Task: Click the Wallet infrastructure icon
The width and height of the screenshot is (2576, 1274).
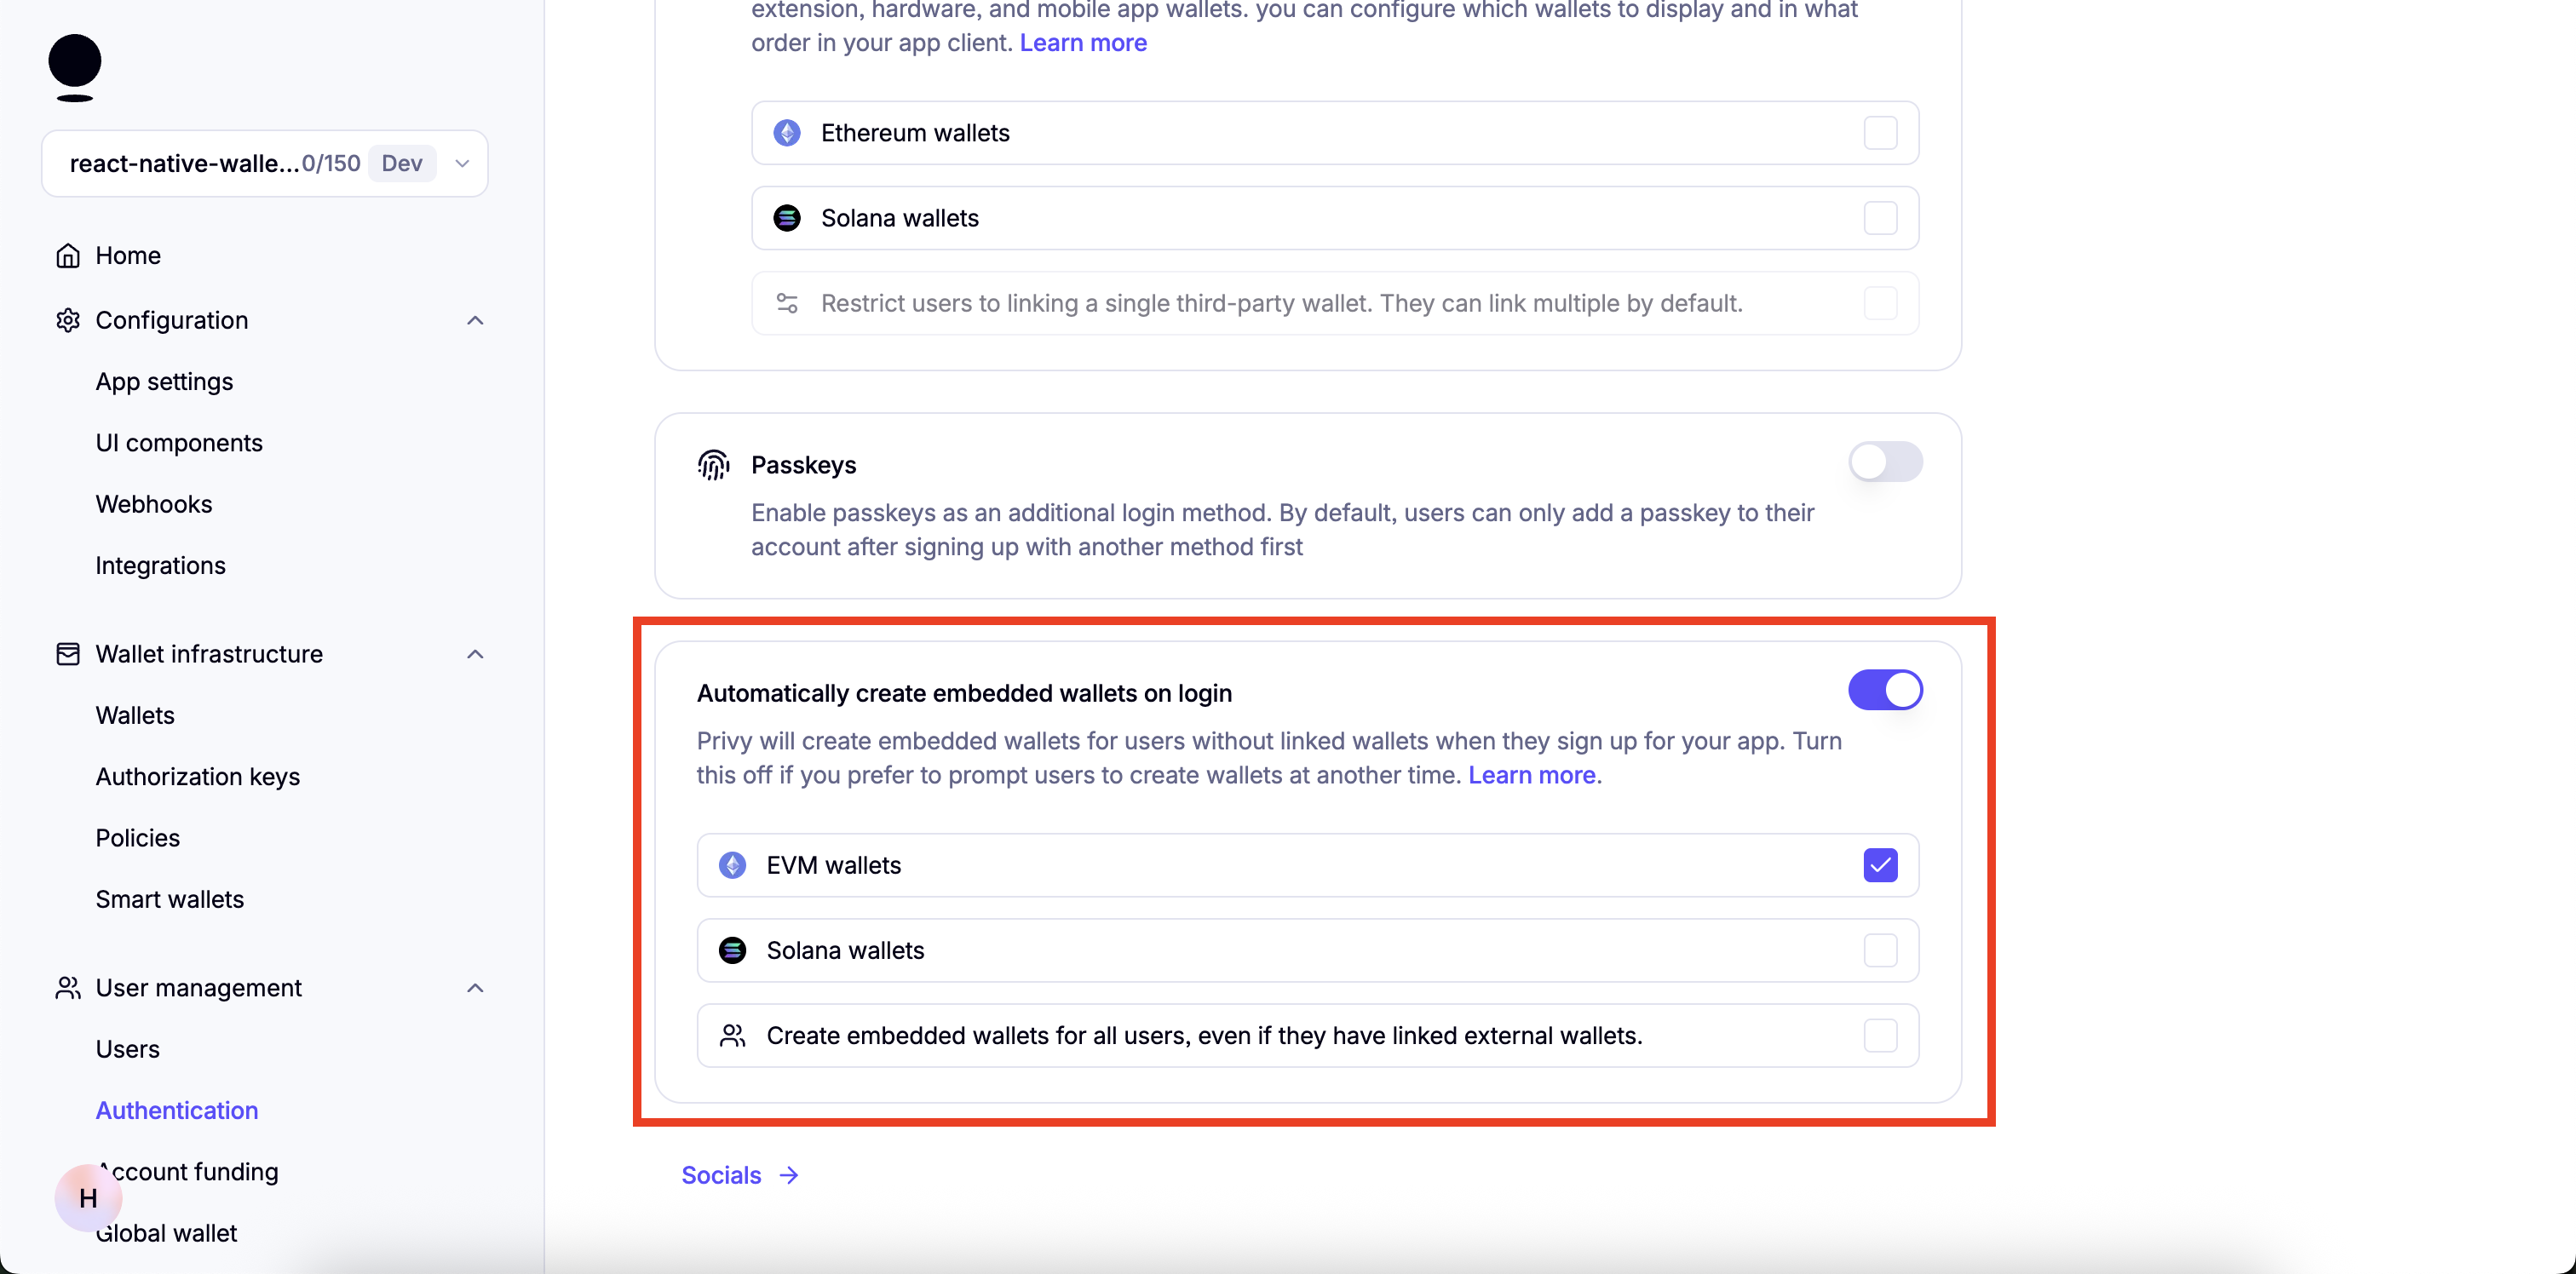Action: (67, 654)
